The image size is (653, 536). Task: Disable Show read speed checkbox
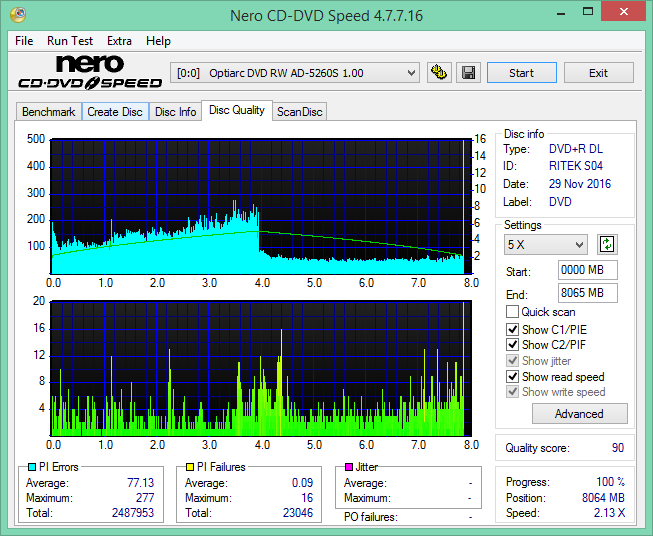tap(512, 376)
